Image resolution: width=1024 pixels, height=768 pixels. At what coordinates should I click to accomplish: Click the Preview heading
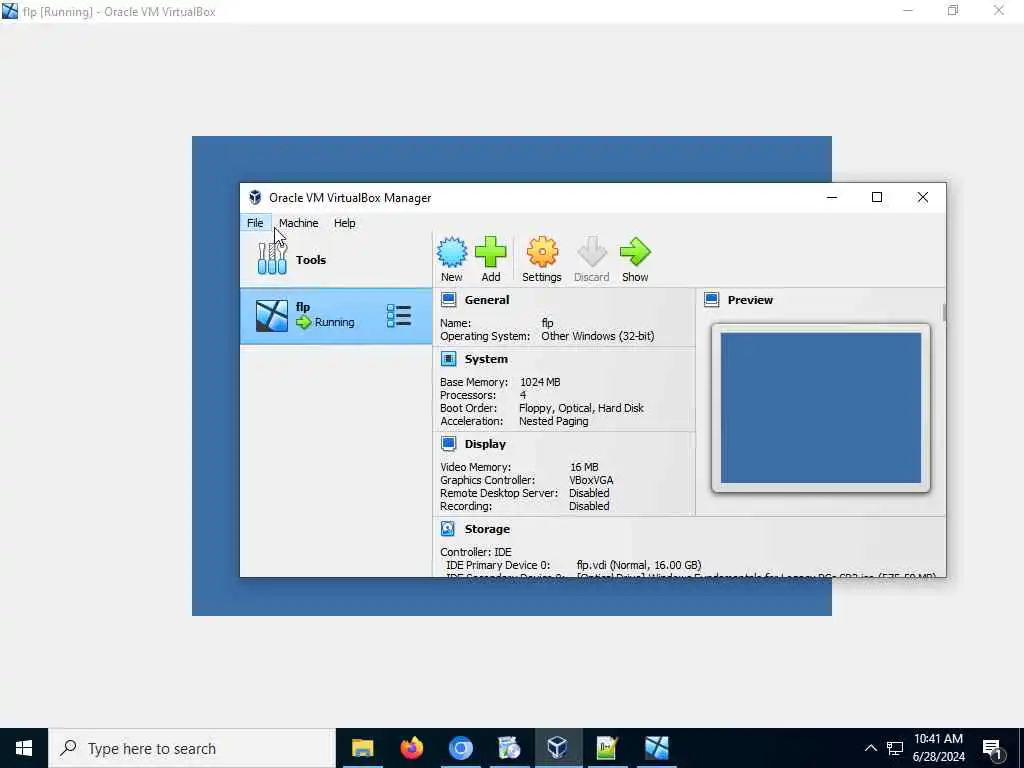click(x=750, y=300)
